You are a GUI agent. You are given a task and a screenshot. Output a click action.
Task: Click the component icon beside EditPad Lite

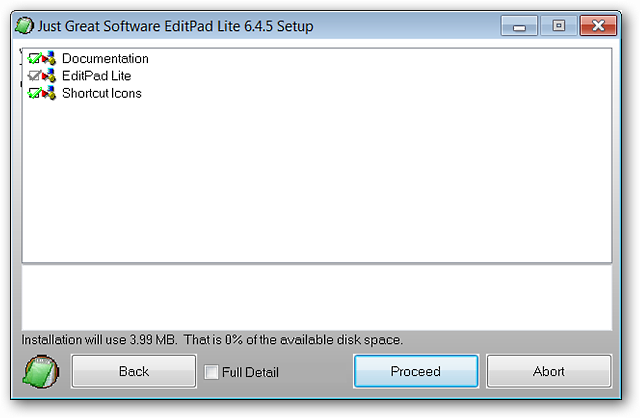[x=49, y=76]
